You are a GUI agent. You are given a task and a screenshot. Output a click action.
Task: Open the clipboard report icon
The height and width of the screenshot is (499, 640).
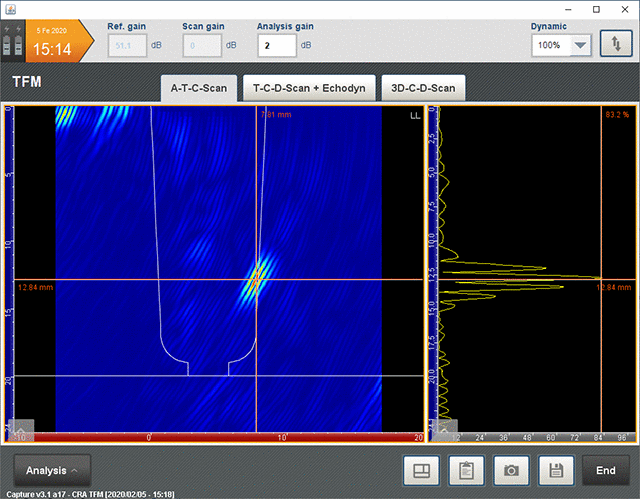click(465, 470)
